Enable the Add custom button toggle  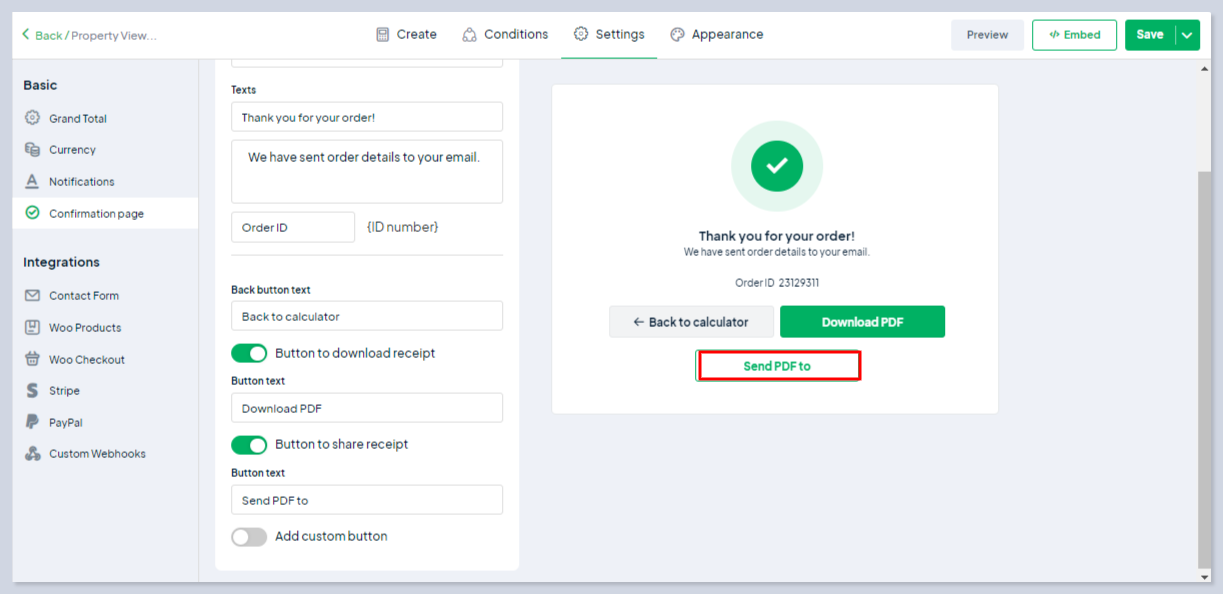(249, 537)
